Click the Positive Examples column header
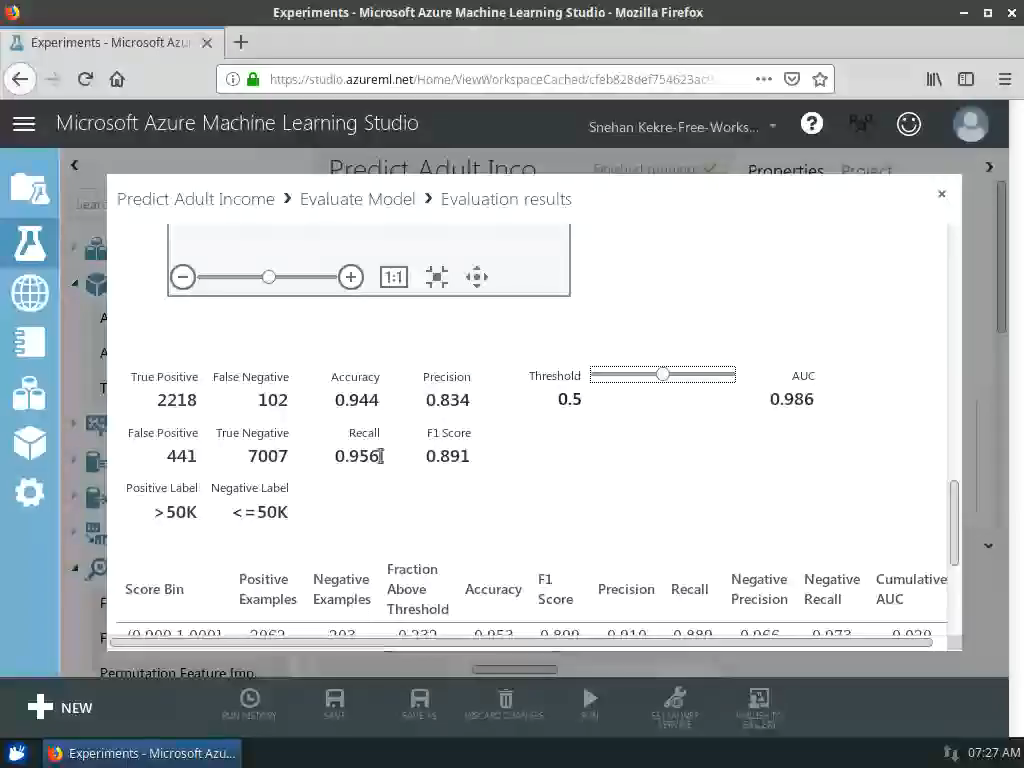This screenshot has width=1024, height=768. point(268,589)
